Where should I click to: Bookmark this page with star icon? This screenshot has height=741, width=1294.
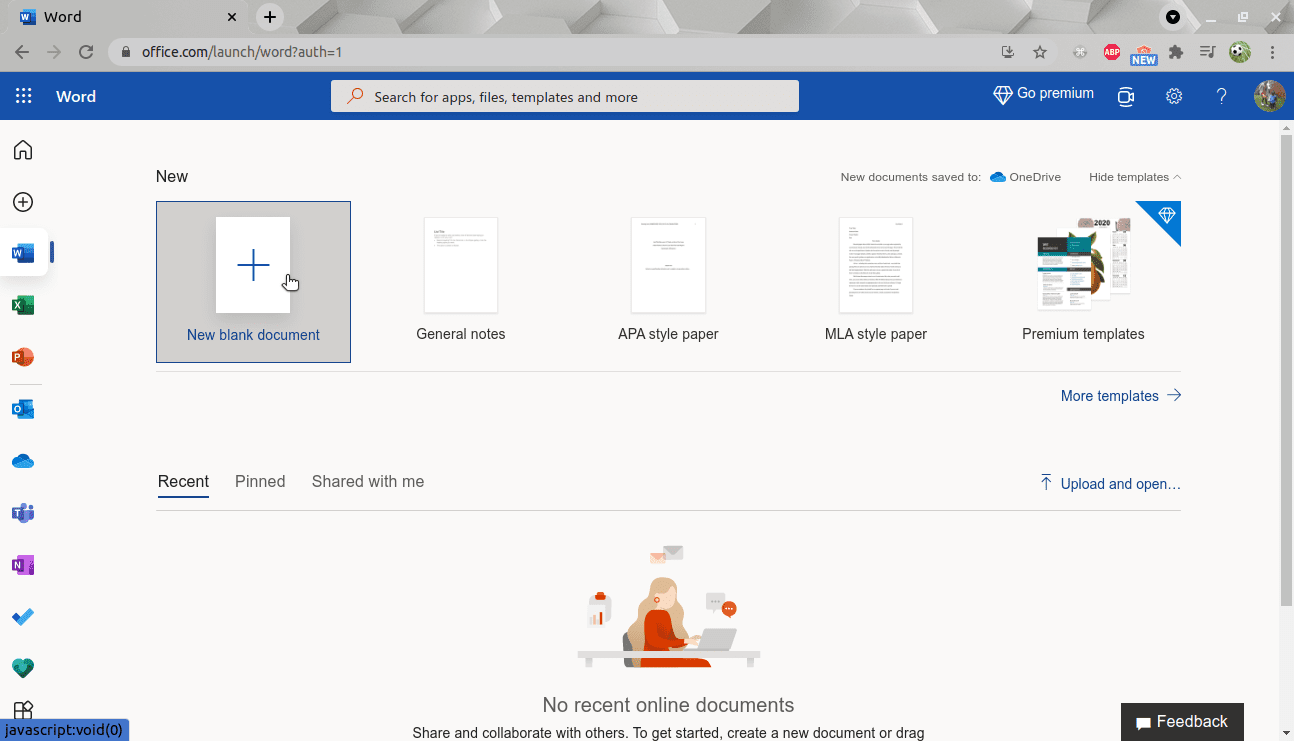click(x=1040, y=52)
